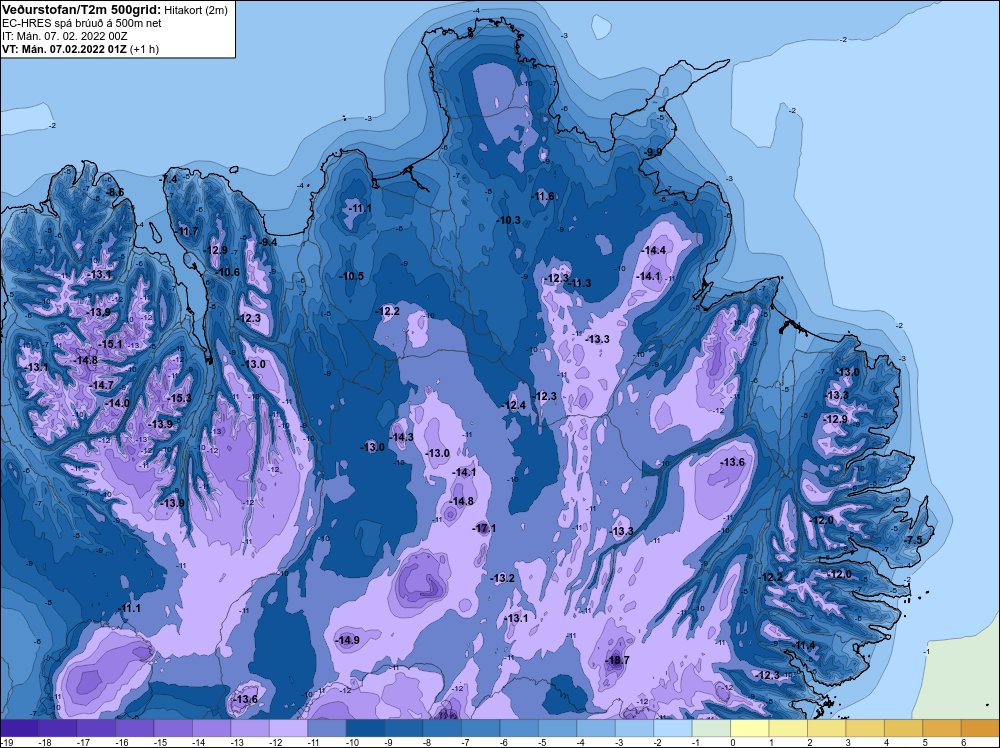Click the -14.3 temperature label
Viewport: 1000px width, 748px height.
tap(402, 437)
